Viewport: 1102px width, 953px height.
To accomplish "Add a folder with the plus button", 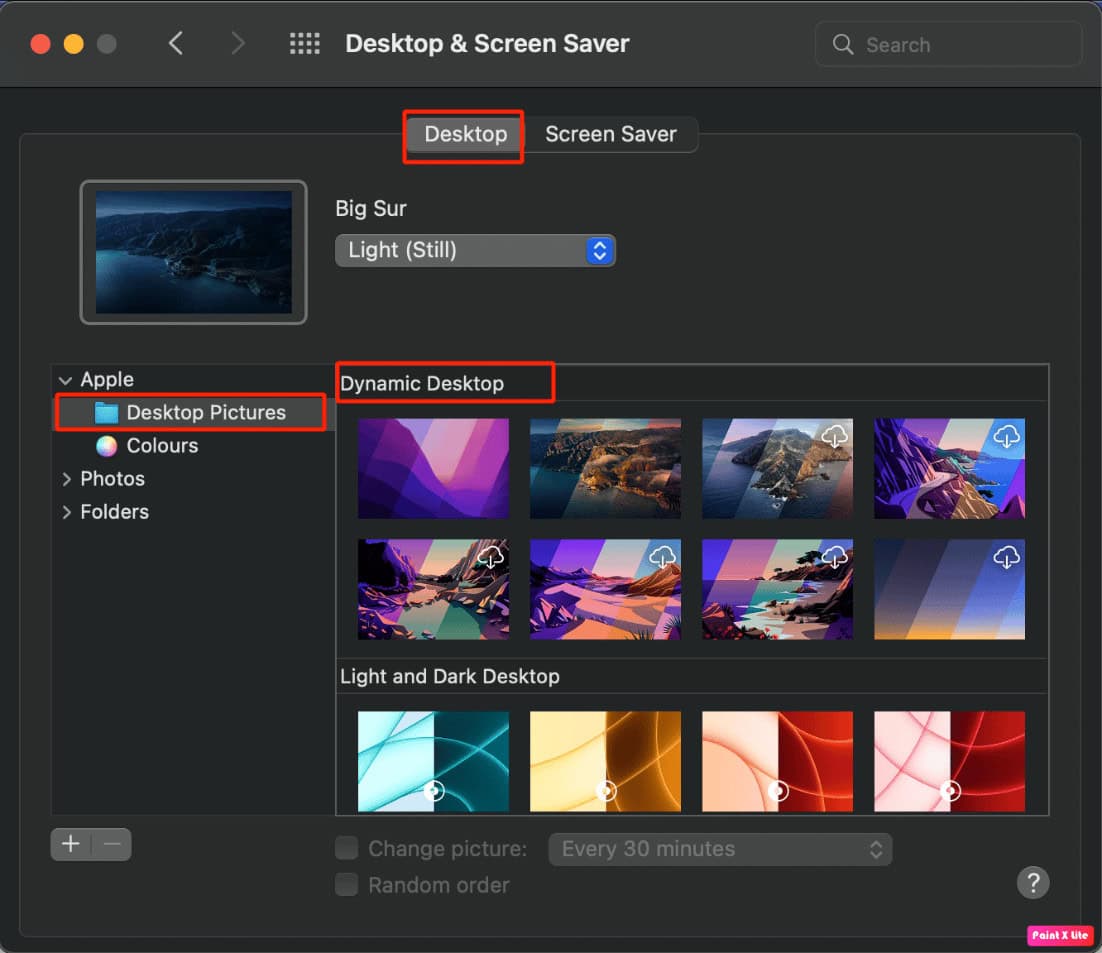I will click(x=71, y=844).
